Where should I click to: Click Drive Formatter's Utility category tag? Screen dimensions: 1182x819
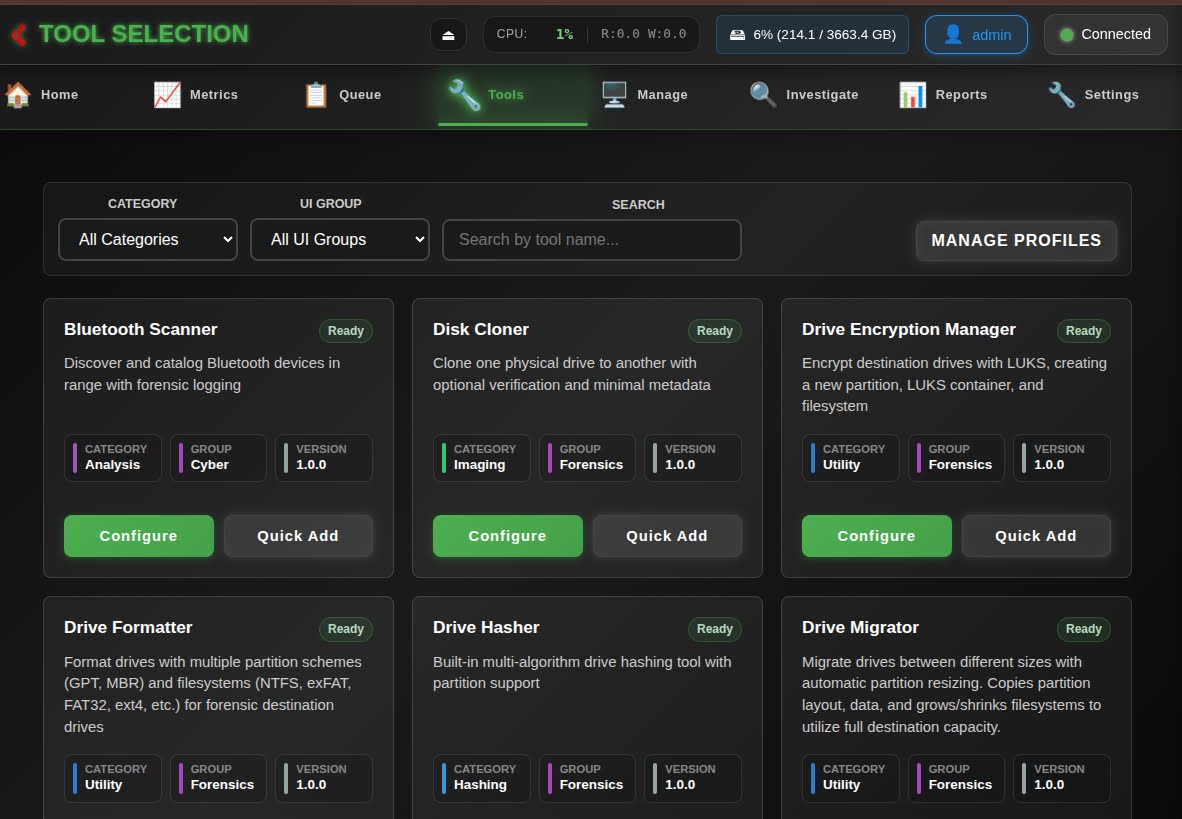pyautogui.click(x=113, y=778)
